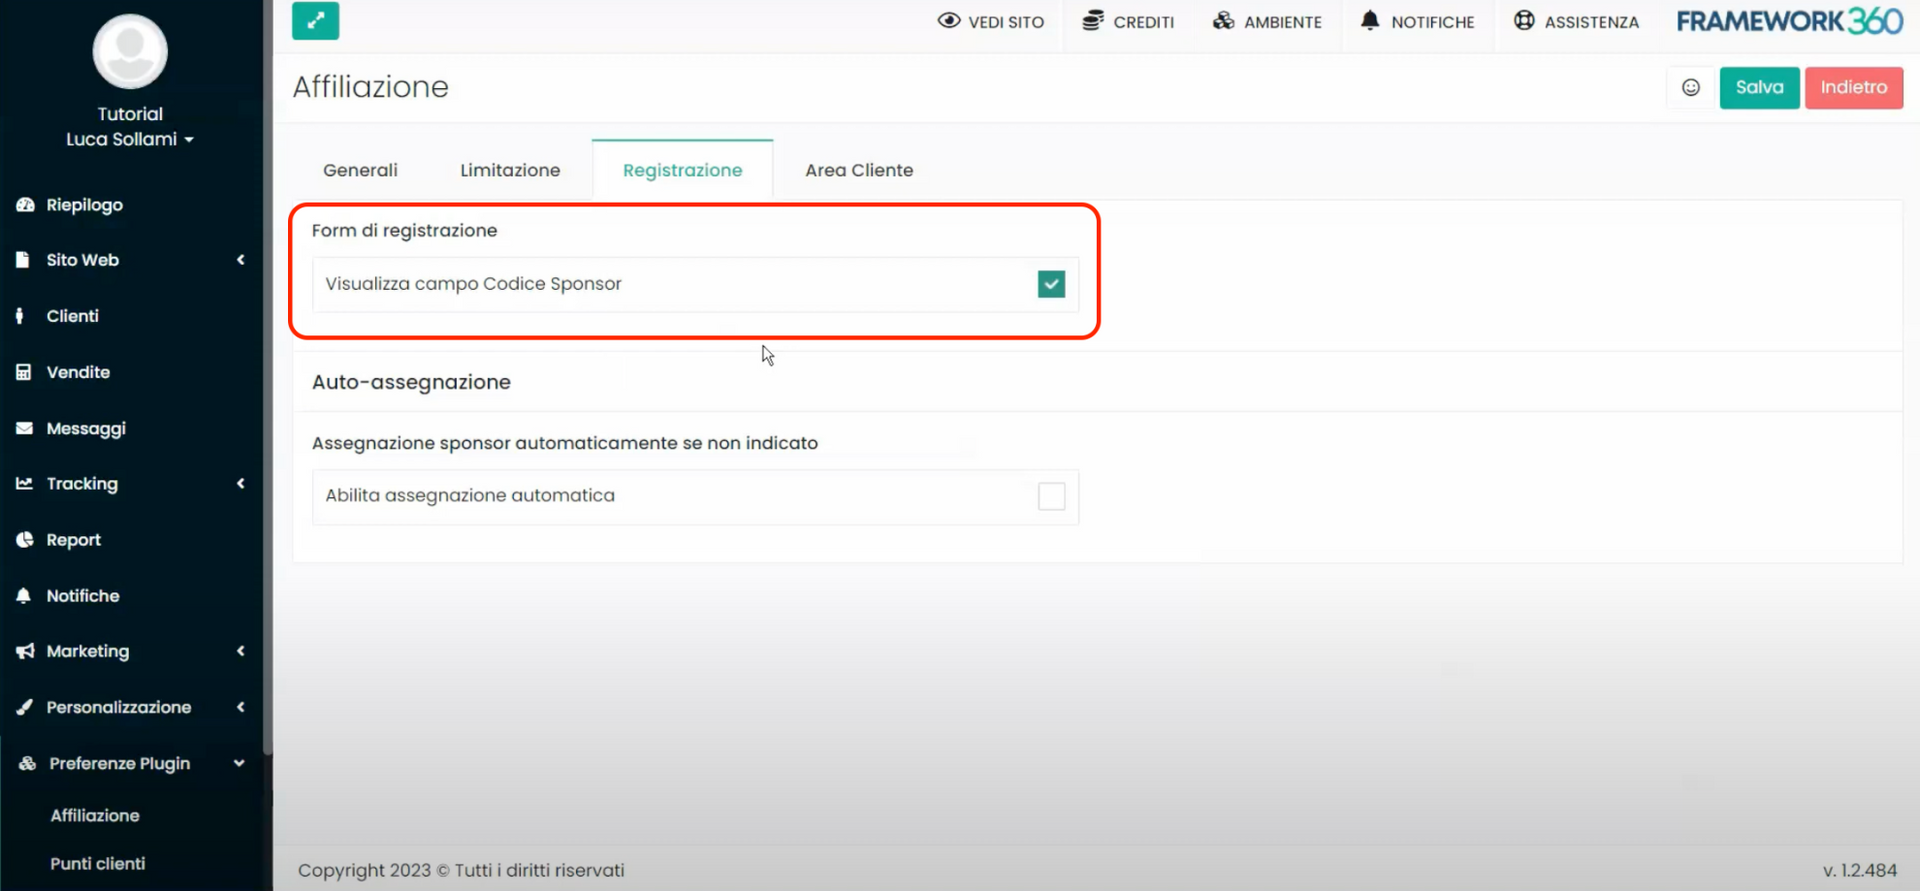1920x891 pixels.
Task: Open Affiliazione in sidebar submenu
Action: [95, 816]
